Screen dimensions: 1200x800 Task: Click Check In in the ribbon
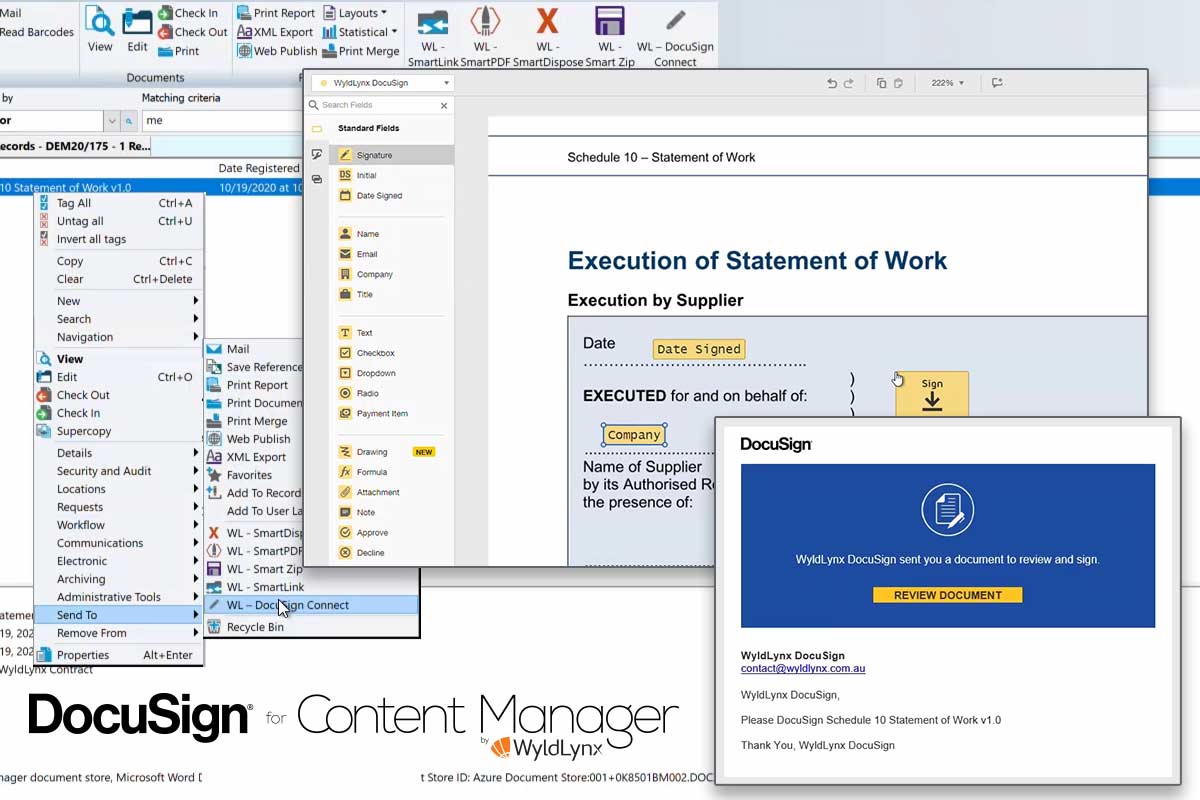pos(187,13)
